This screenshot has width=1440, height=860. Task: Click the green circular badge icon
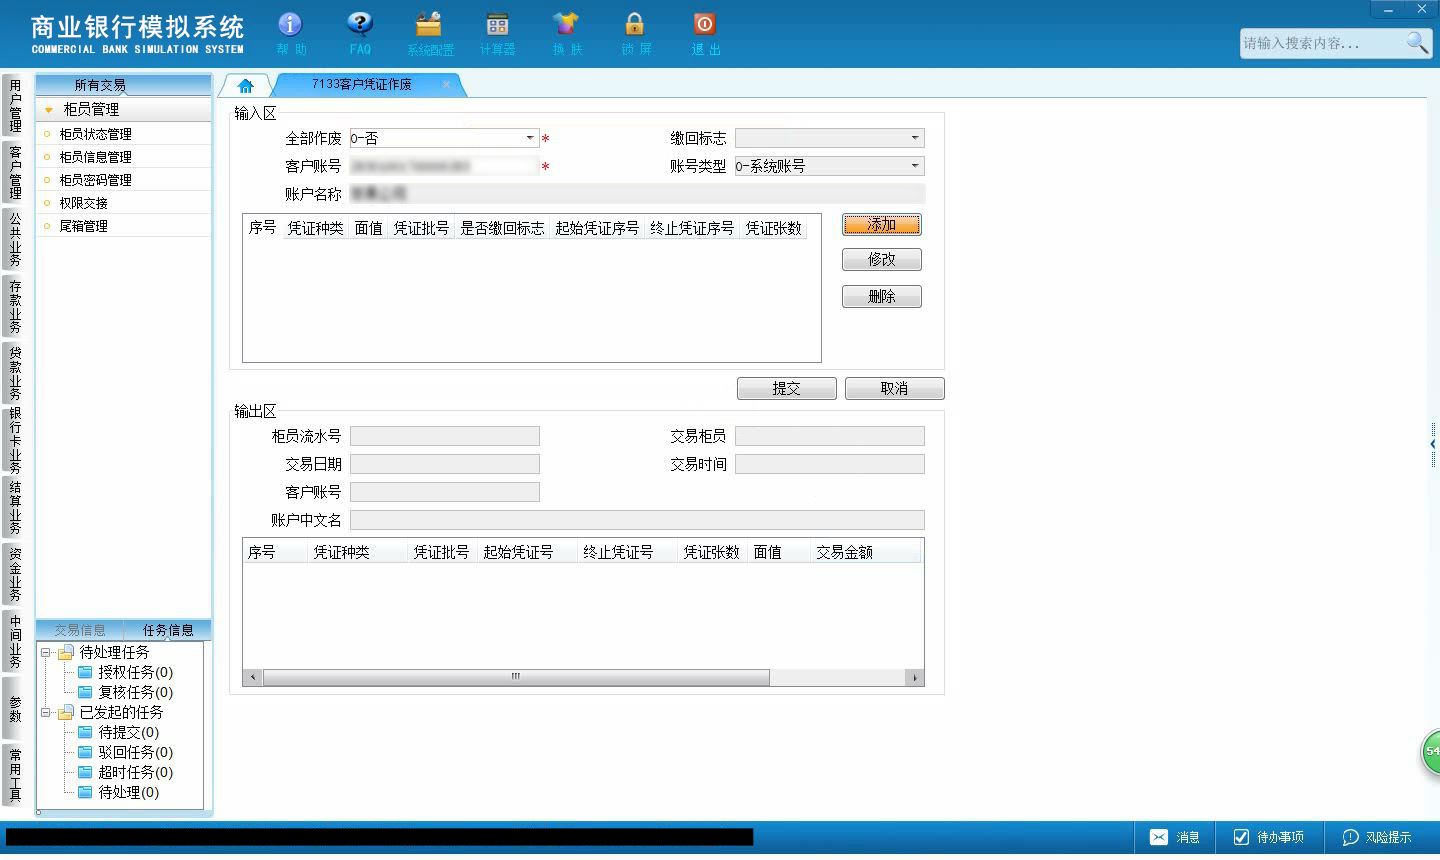coord(1431,752)
